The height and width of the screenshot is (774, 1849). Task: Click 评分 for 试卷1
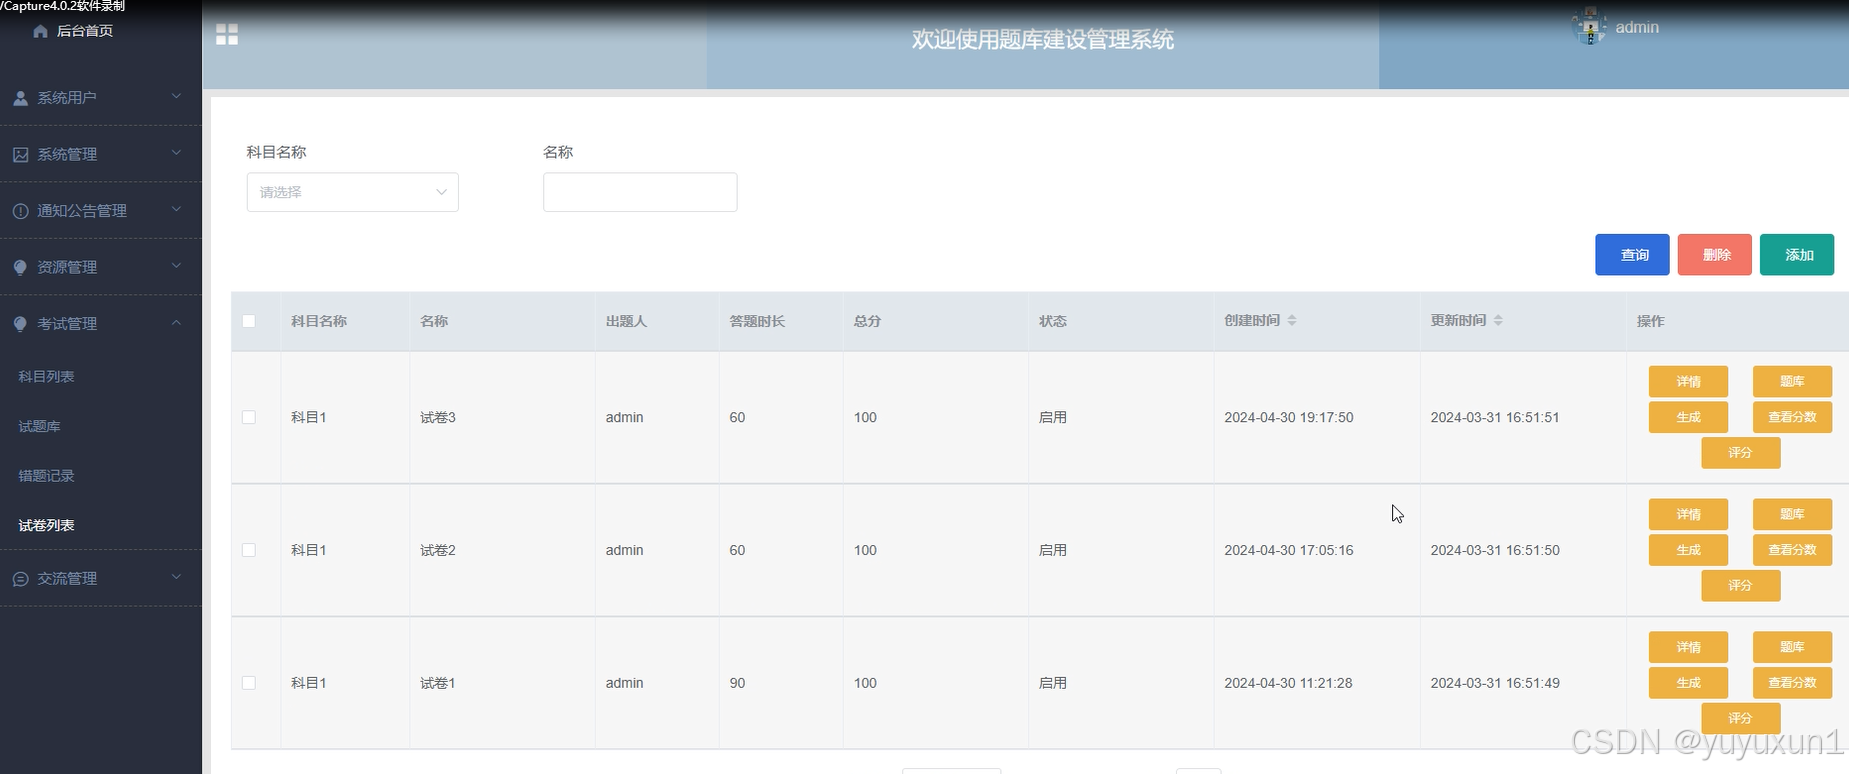click(x=1741, y=719)
